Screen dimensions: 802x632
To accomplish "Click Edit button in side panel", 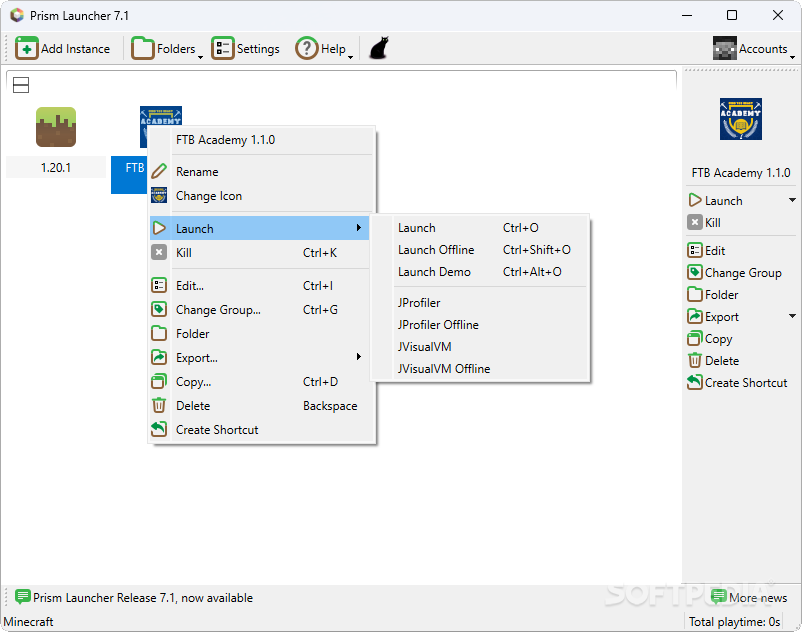I will point(706,251).
